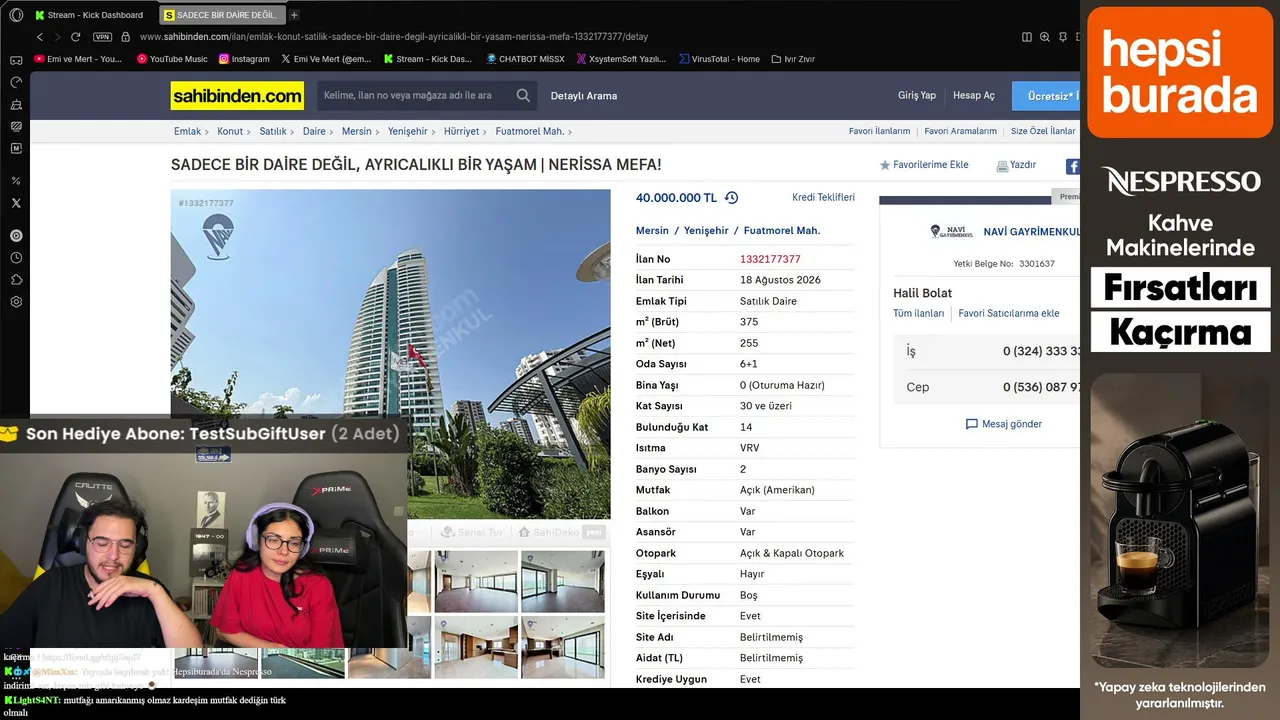
Task: Select Daire in the breadcrumb
Action: click(x=314, y=131)
